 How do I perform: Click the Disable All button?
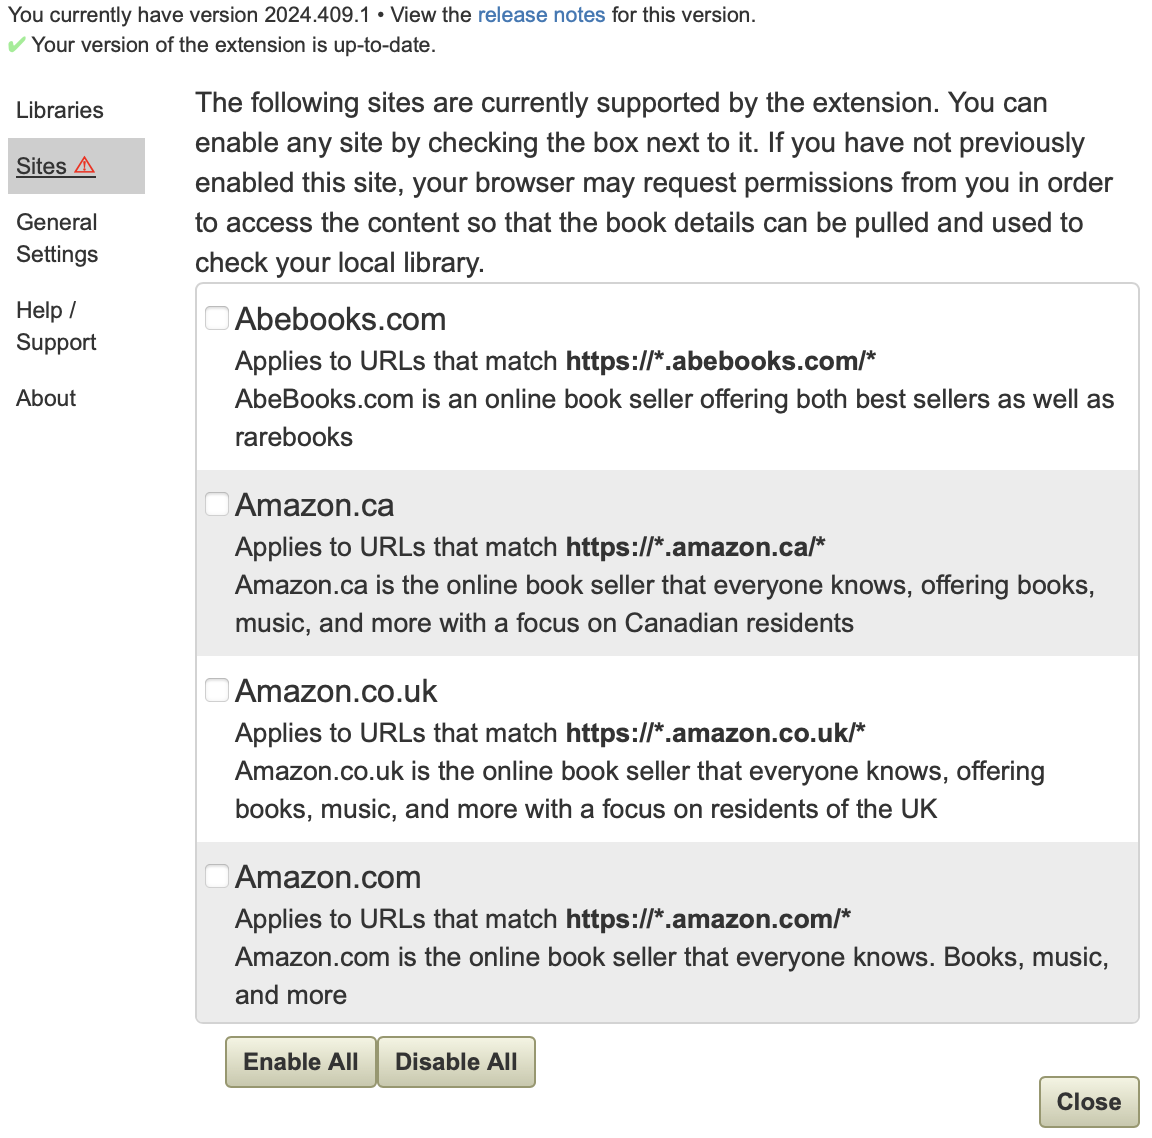[x=456, y=1061]
